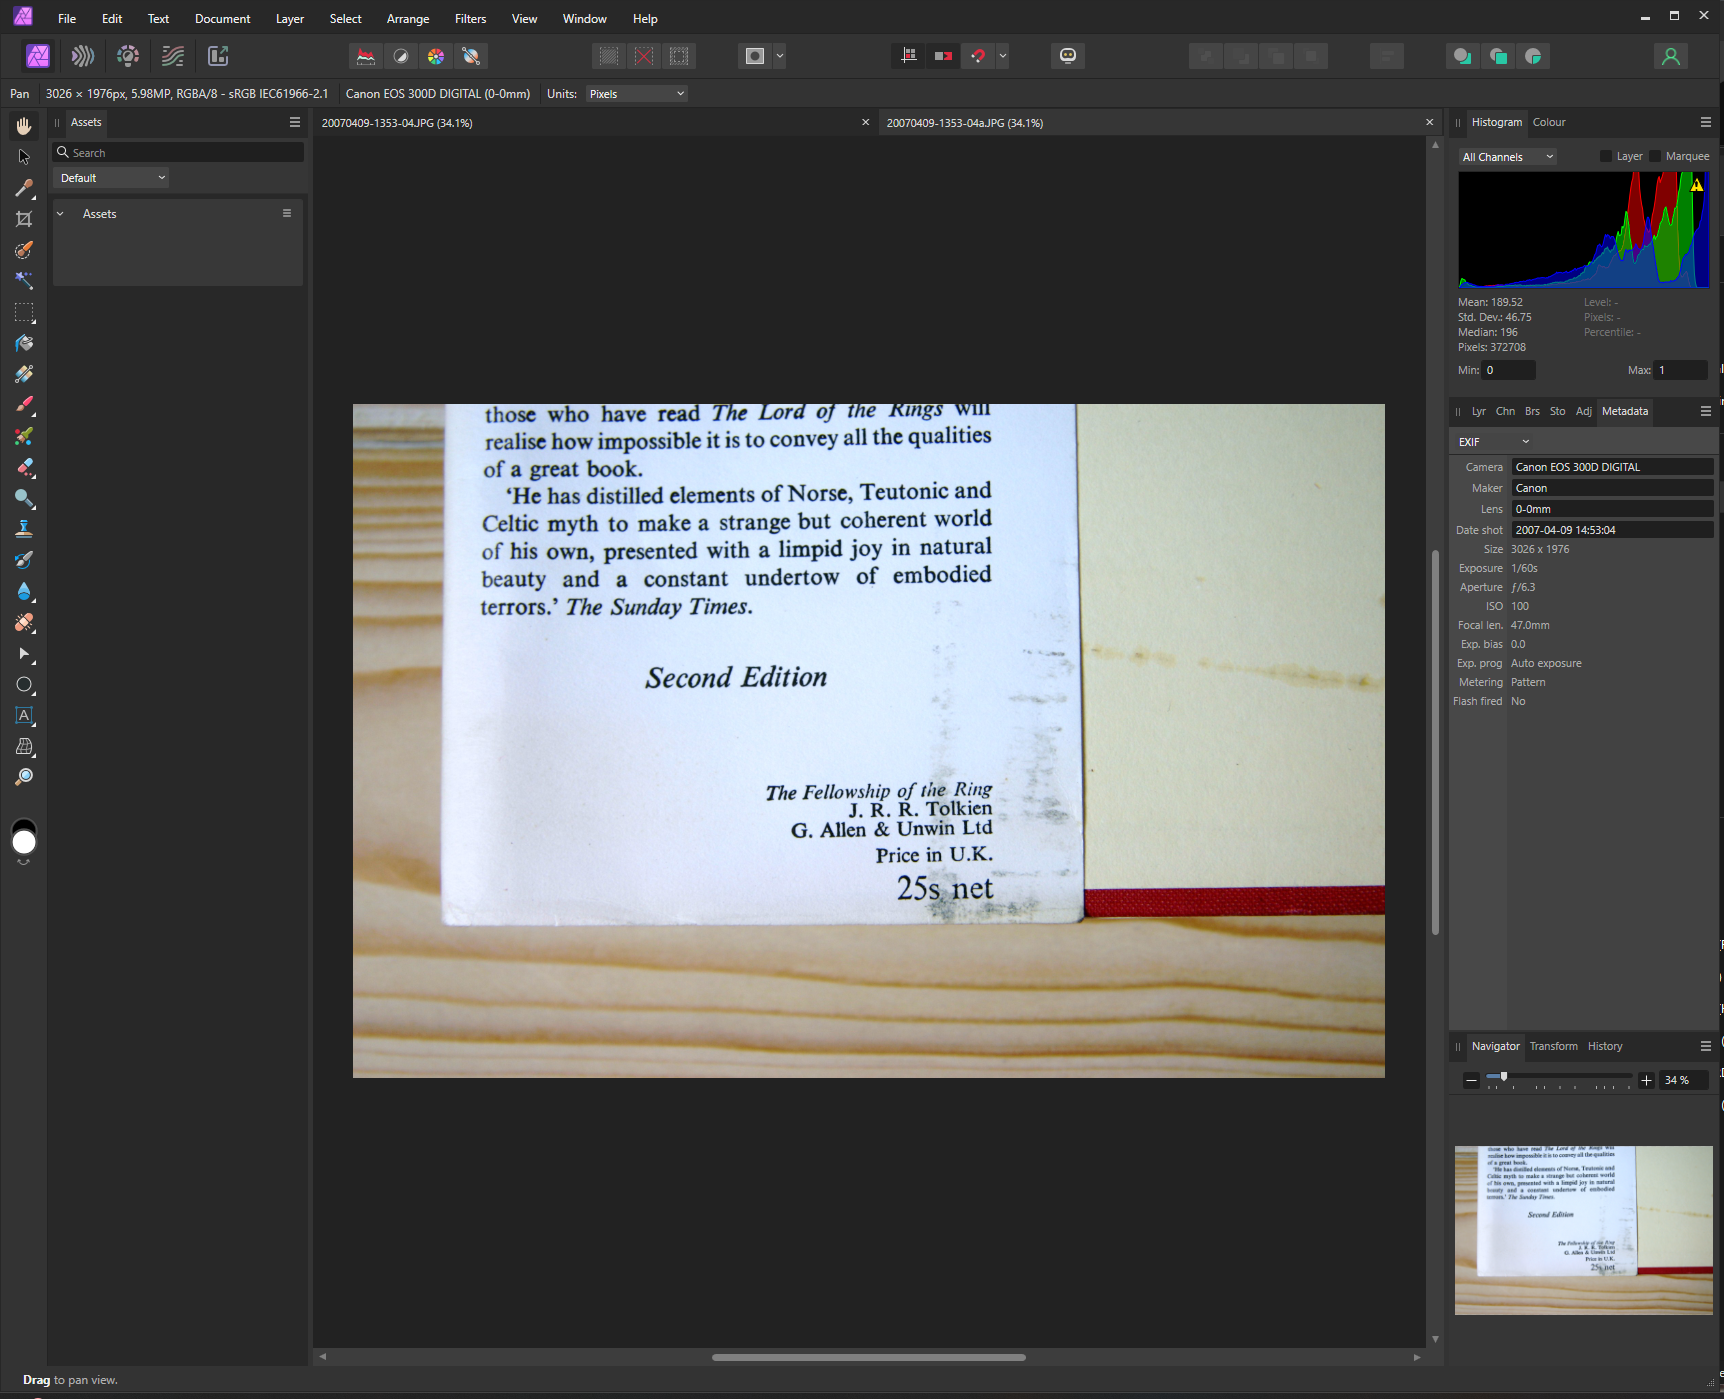This screenshot has height=1399, width=1724.
Task: Click the Navigator zoom out minus button
Action: point(1471,1080)
